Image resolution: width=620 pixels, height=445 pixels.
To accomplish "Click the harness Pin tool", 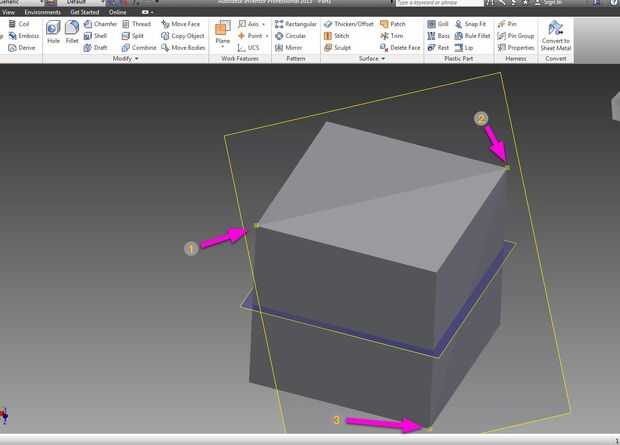I will pyautogui.click(x=507, y=24).
